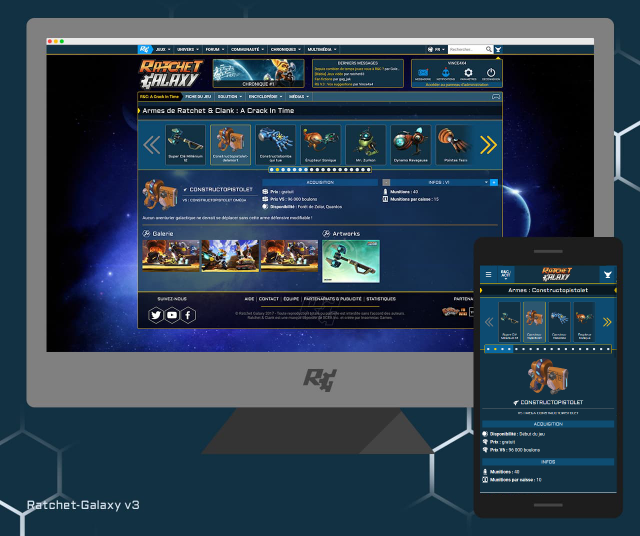Open the Paramètres gear icon
The height and width of the screenshot is (536, 640).
pyautogui.click(x=468, y=74)
